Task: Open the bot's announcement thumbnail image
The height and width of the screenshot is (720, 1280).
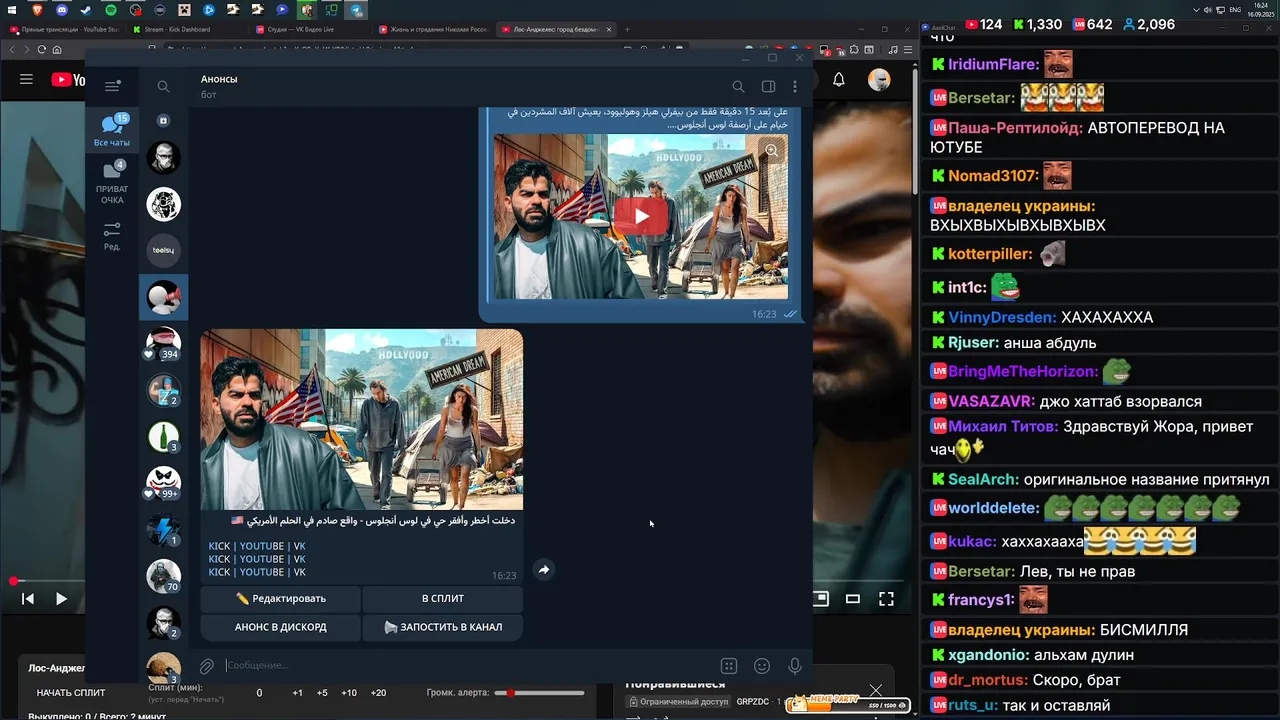Action: [x=361, y=419]
